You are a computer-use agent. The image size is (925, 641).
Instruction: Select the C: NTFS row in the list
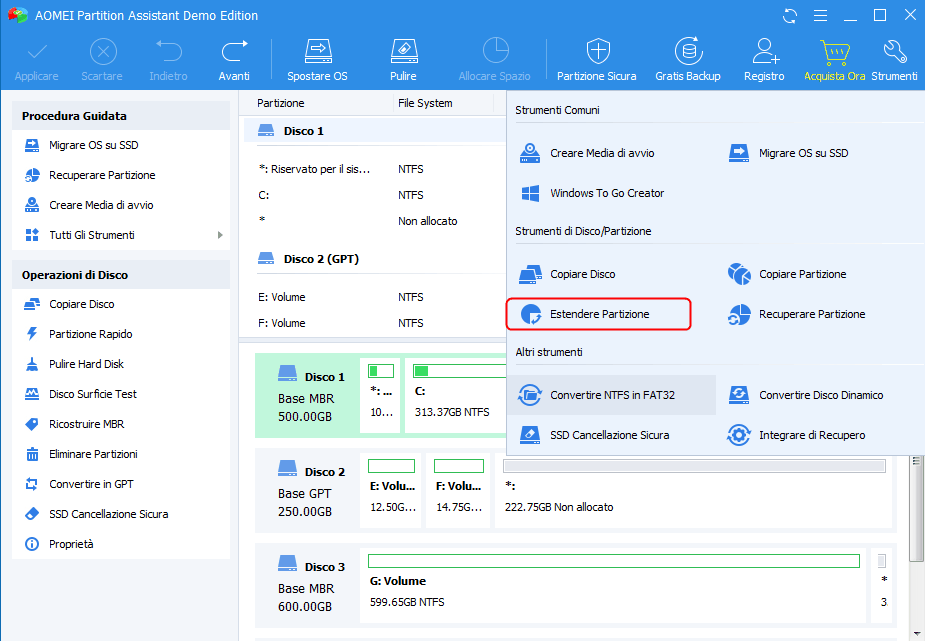pos(375,195)
